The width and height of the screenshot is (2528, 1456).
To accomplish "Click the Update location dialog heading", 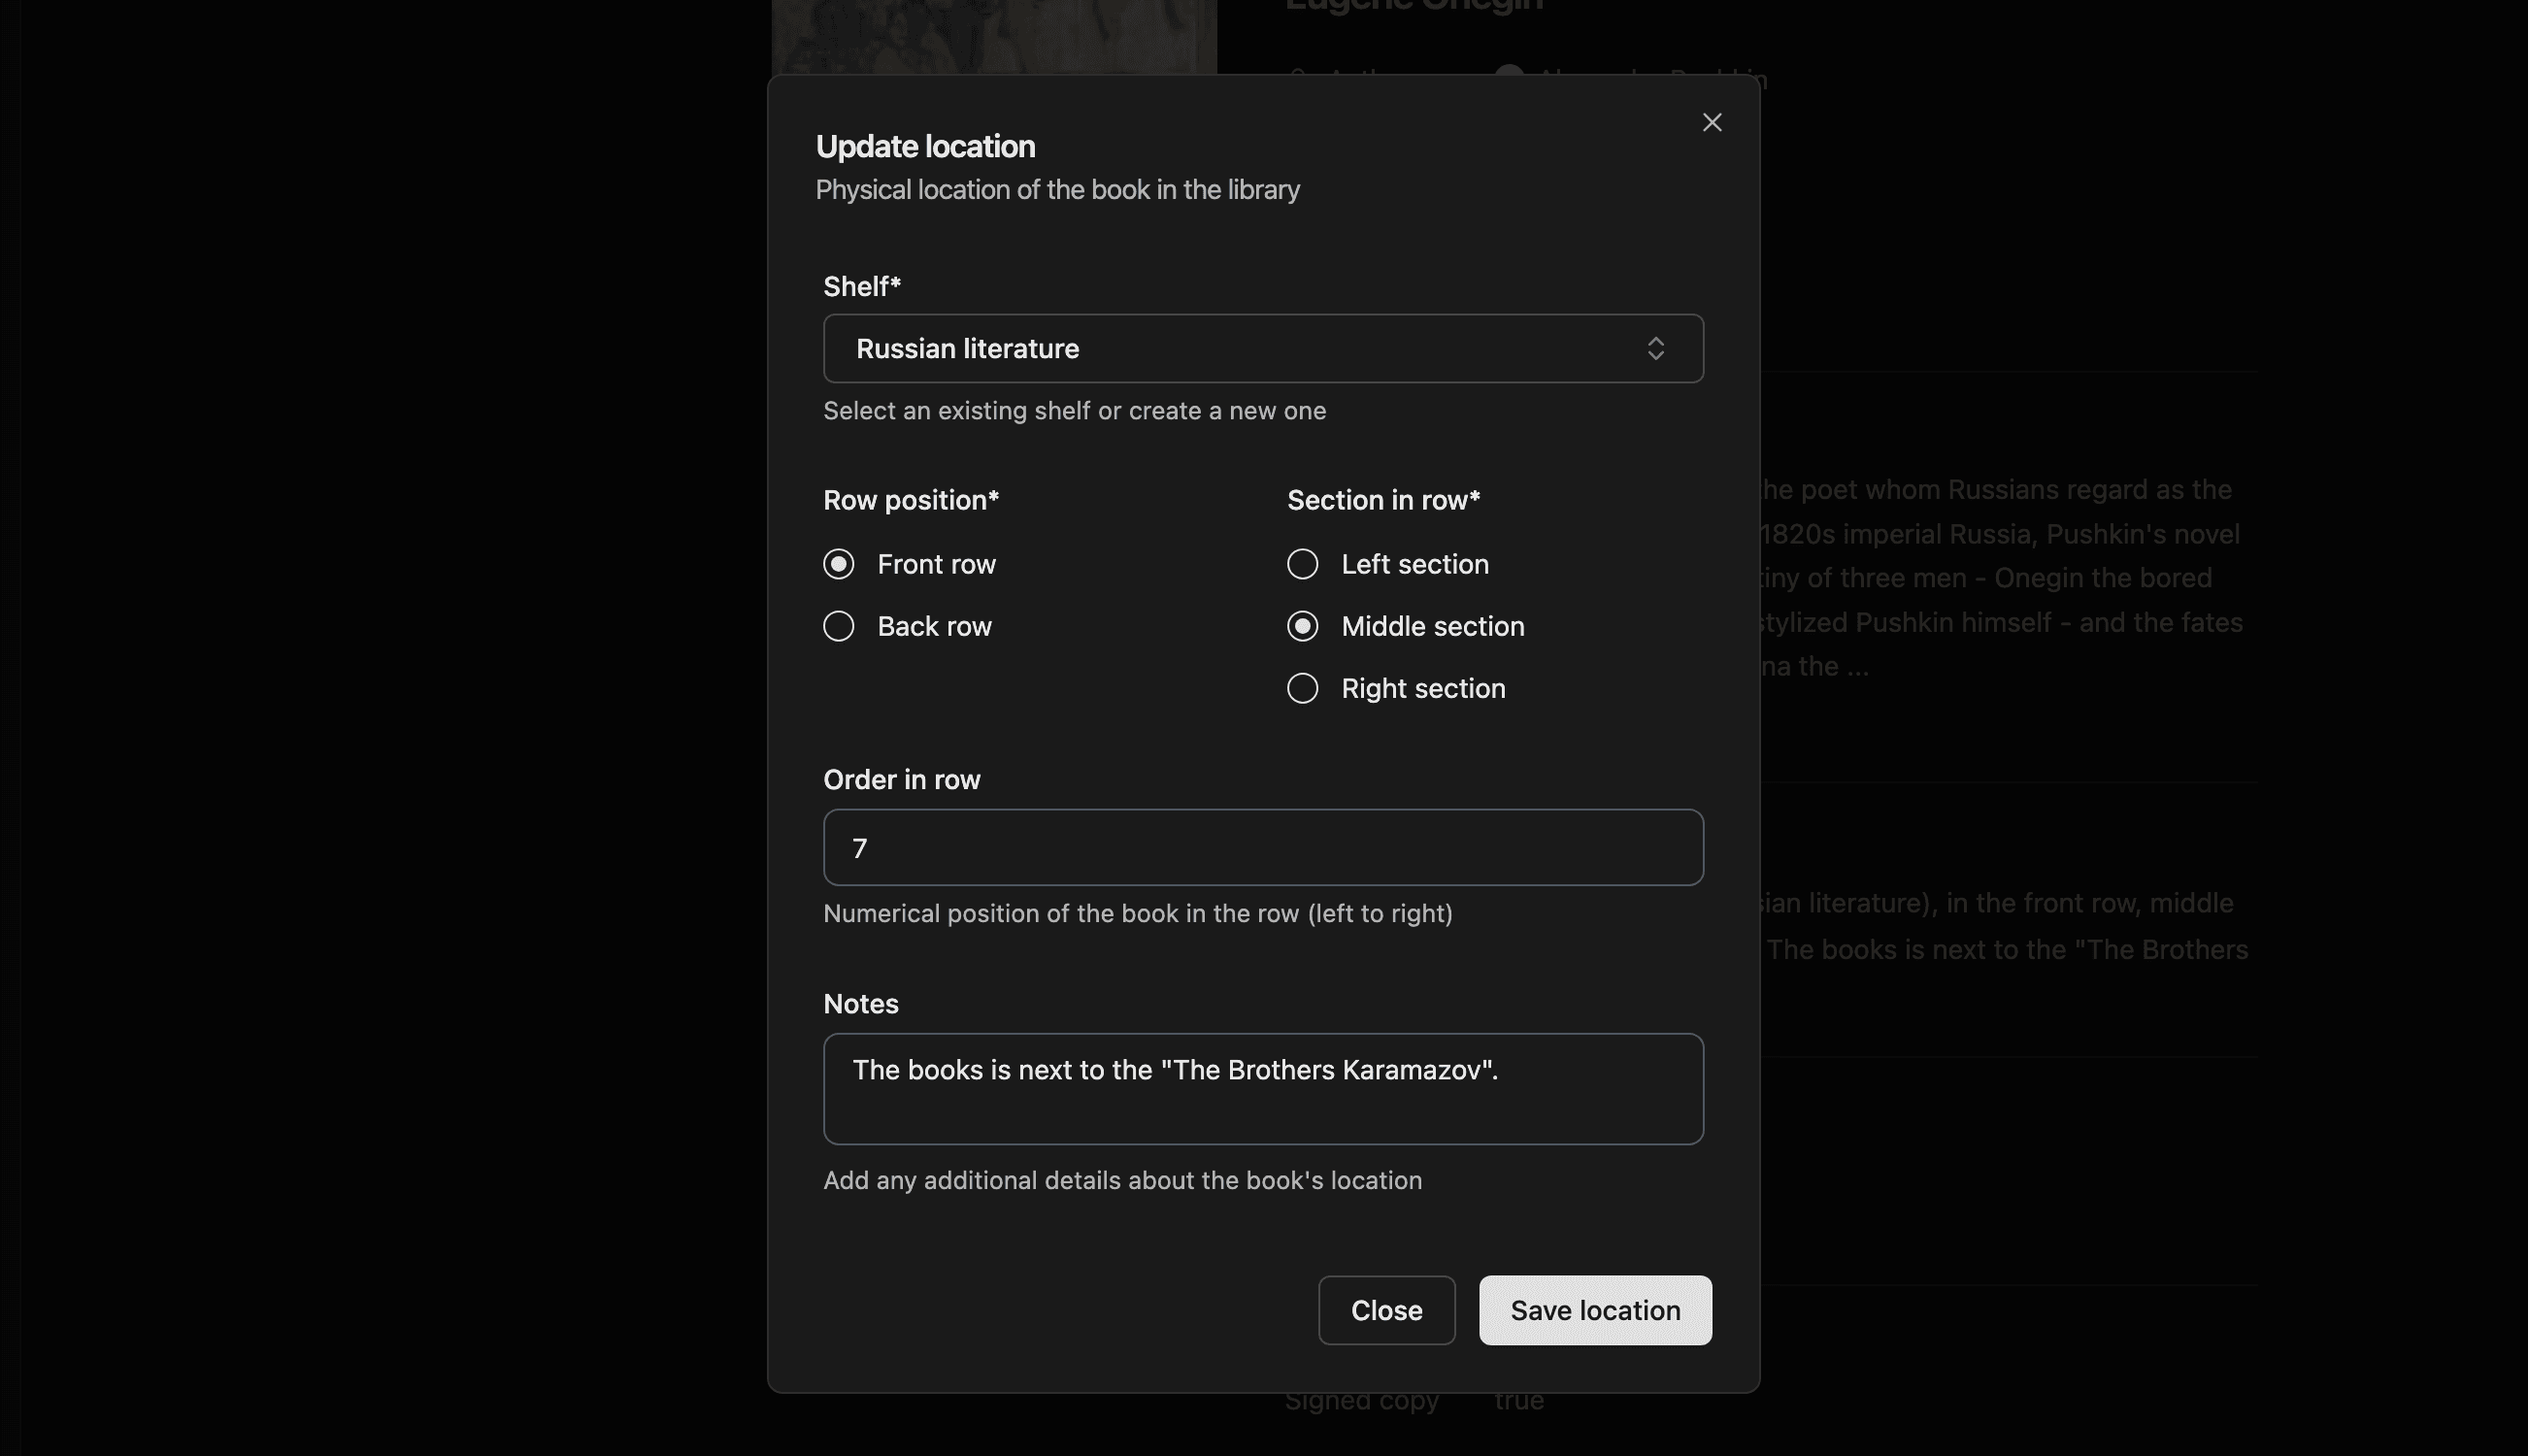I will point(925,145).
